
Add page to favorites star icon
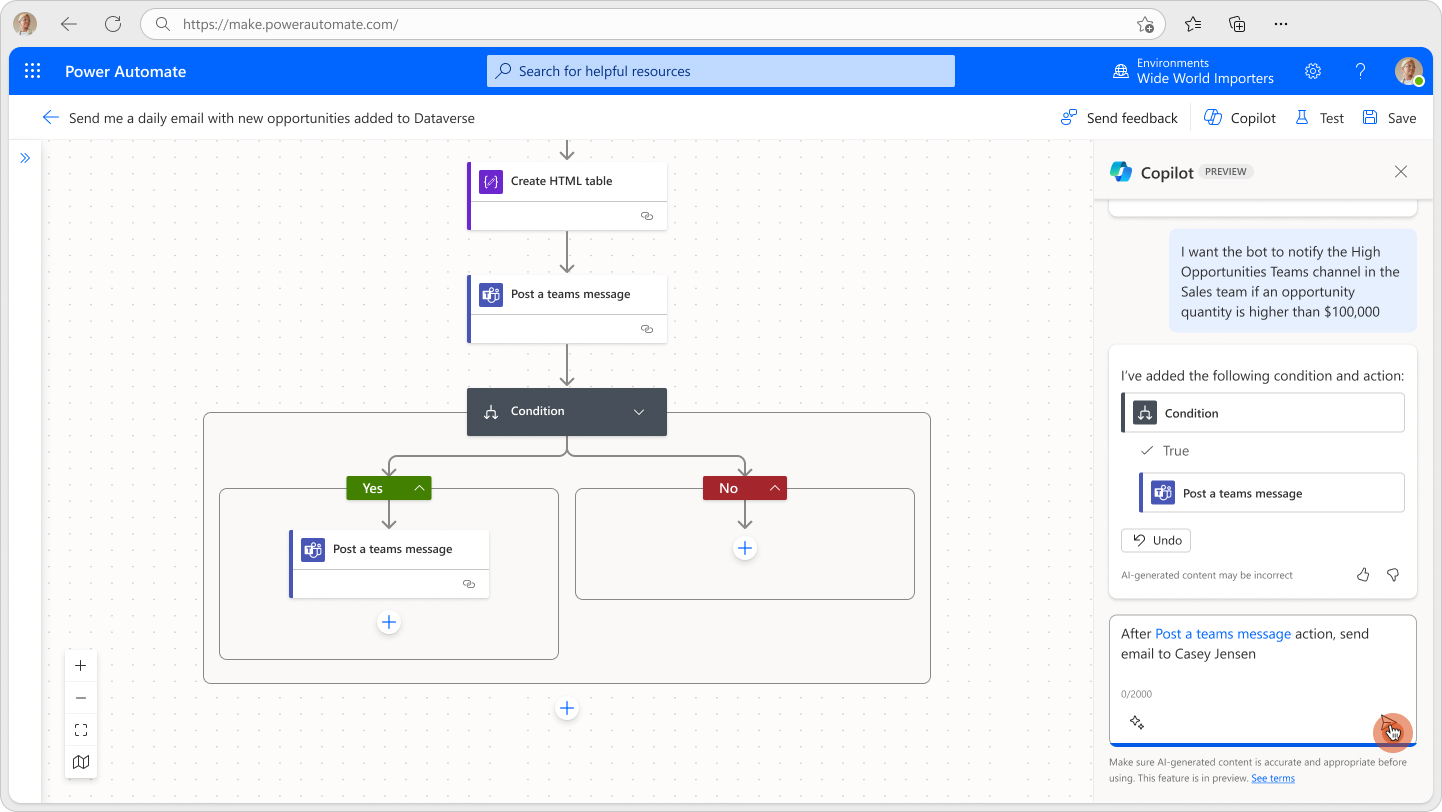coord(1145,25)
